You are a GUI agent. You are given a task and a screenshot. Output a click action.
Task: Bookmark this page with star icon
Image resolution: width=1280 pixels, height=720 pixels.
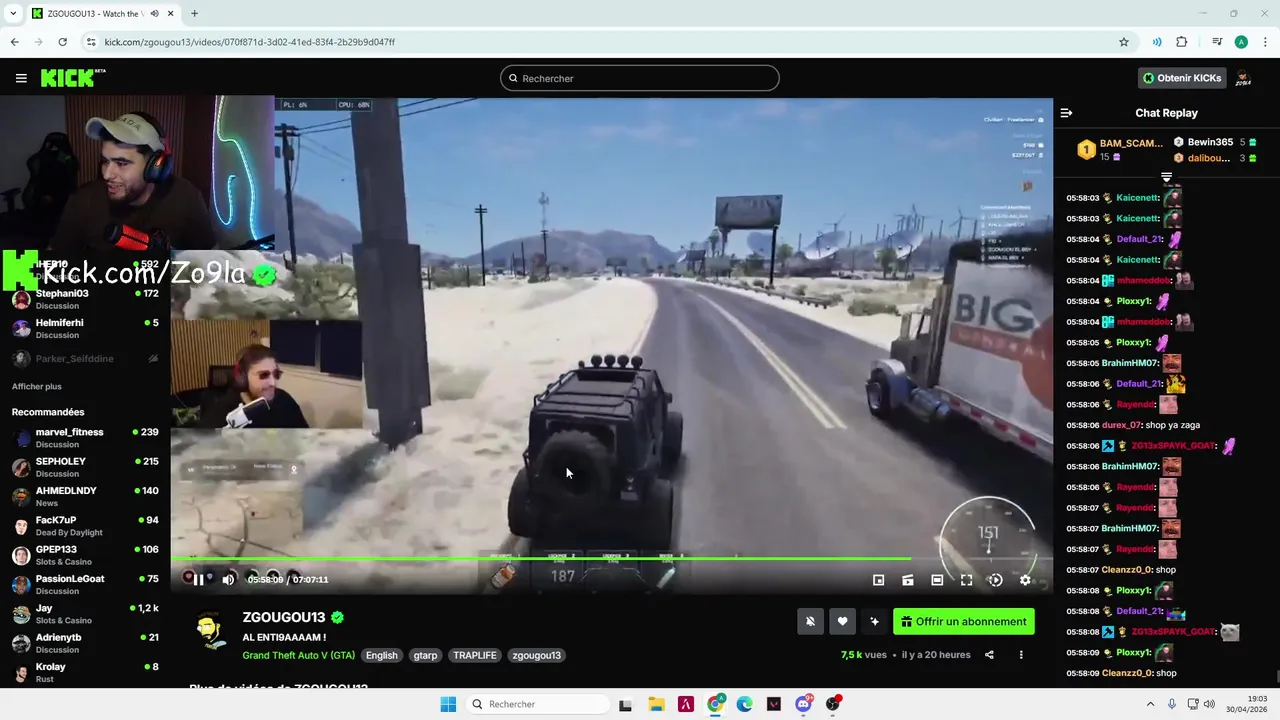click(1124, 42)
